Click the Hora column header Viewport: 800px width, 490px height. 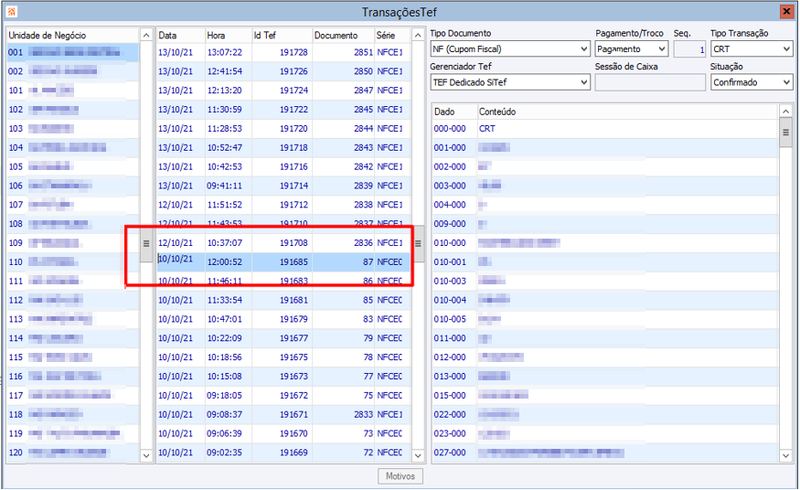coord(228,35)
